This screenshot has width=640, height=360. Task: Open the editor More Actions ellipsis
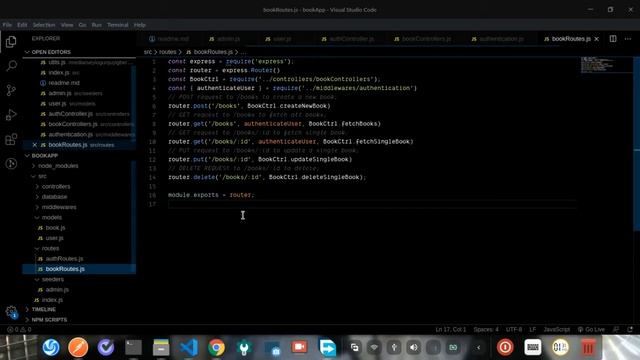point(628,39)
